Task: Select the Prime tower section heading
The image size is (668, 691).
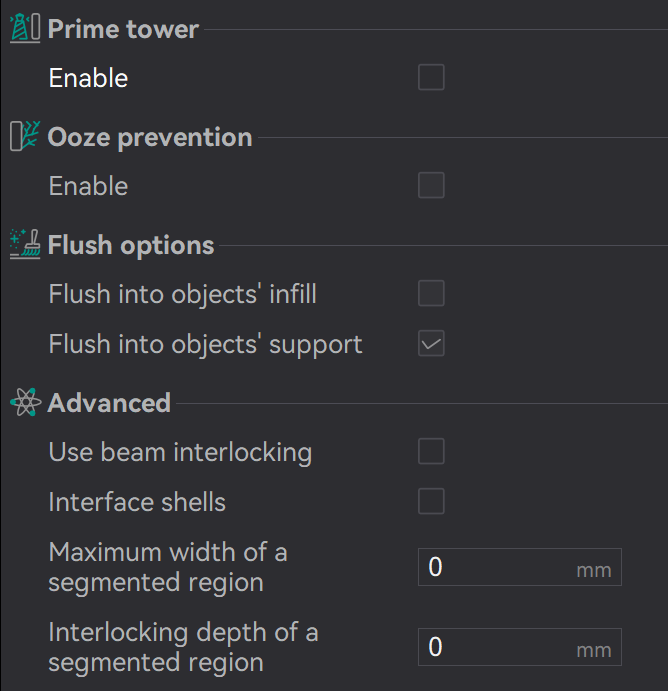Action: [x=123, y=29]
